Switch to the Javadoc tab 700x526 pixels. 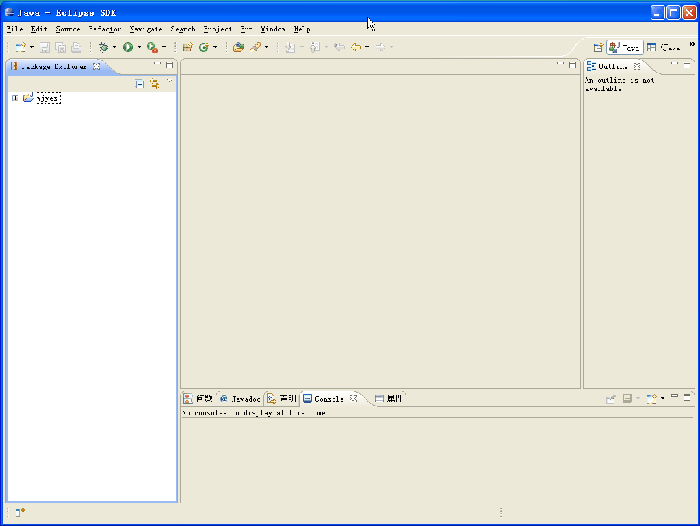pyautogui.click(x=240, y=398)
